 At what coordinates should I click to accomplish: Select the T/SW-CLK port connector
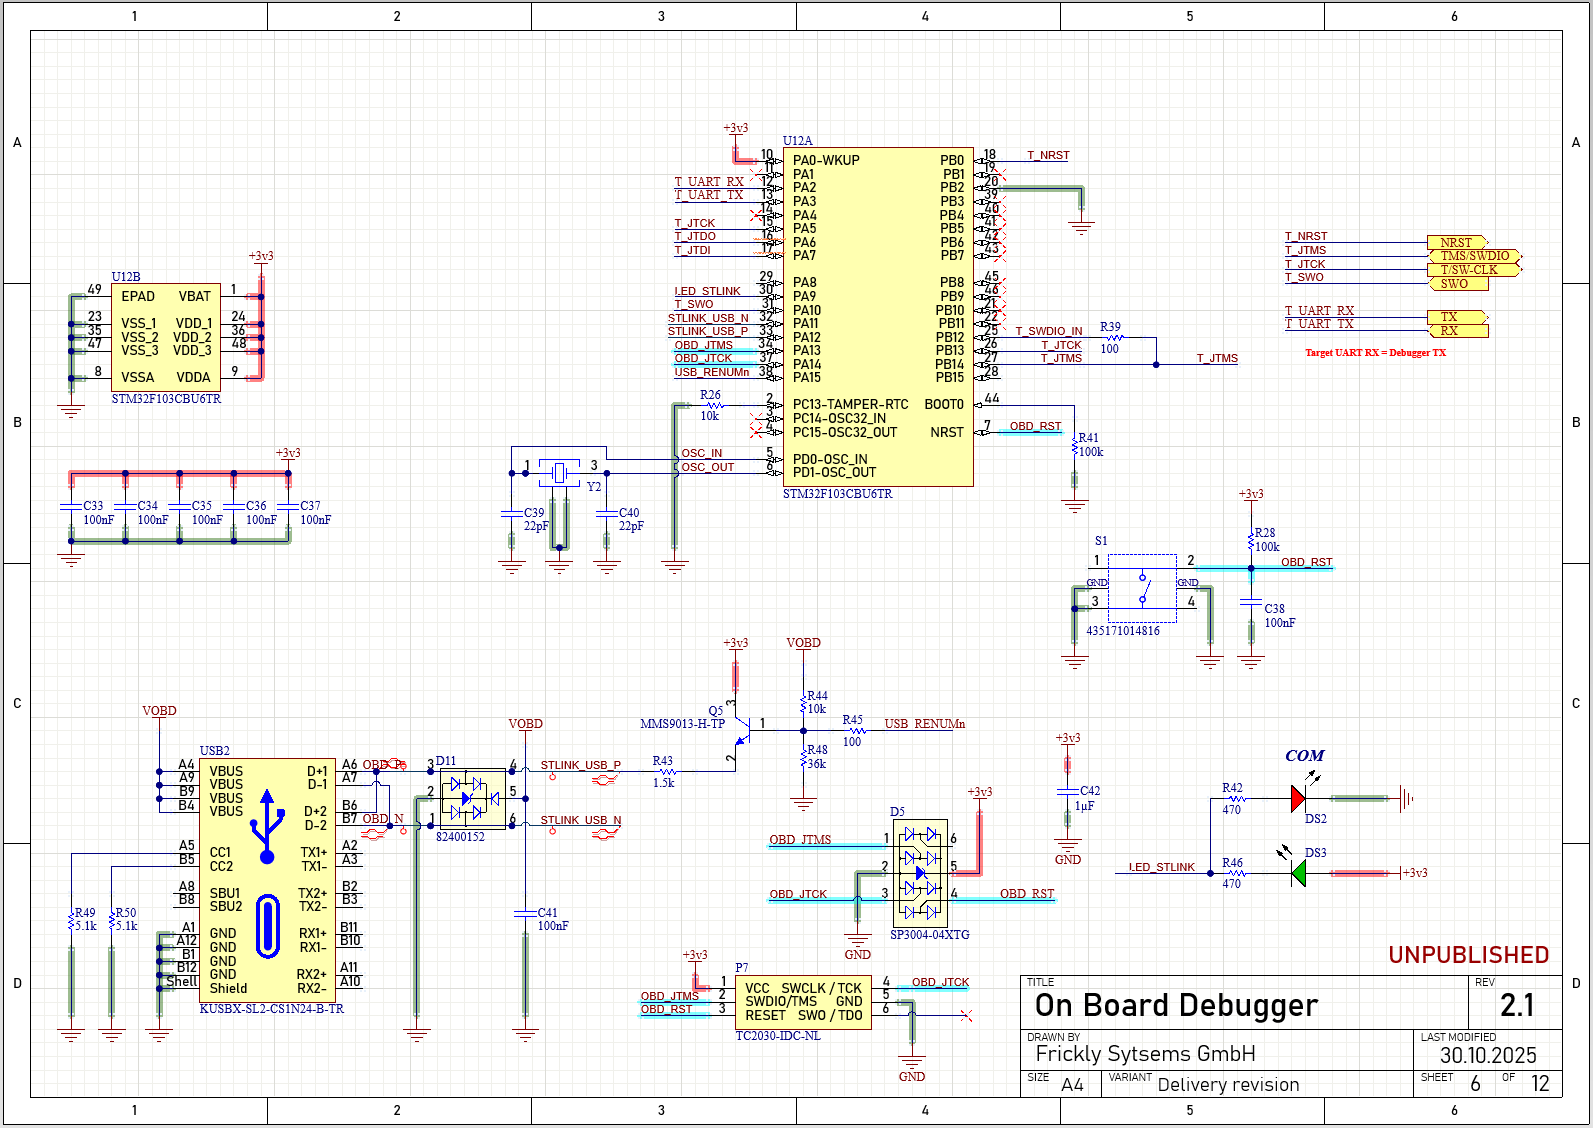[1471, 270]
